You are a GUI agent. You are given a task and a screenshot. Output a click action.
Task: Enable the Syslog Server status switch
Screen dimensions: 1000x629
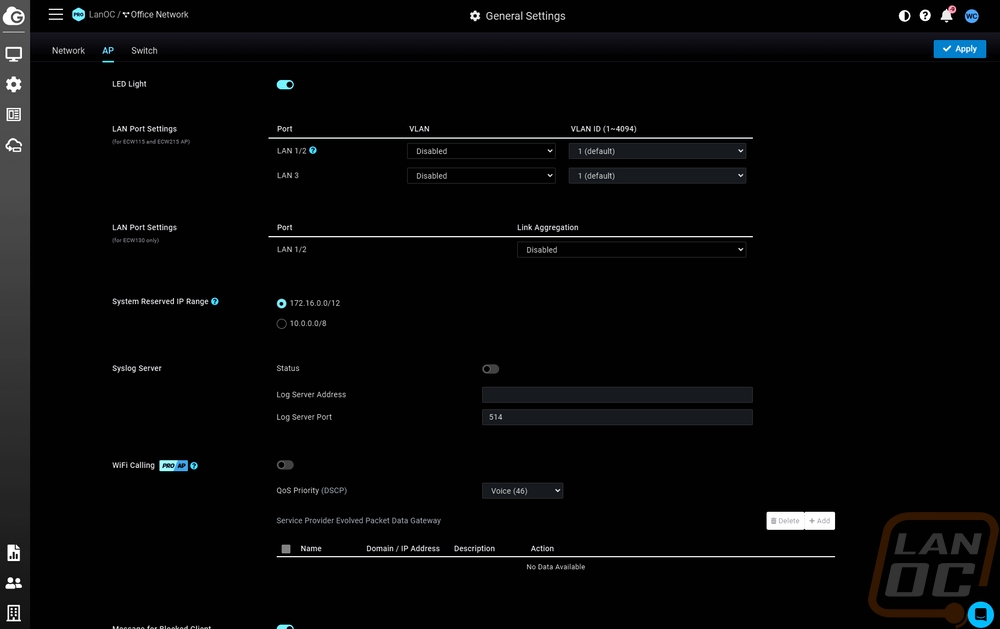pos(490,369)
